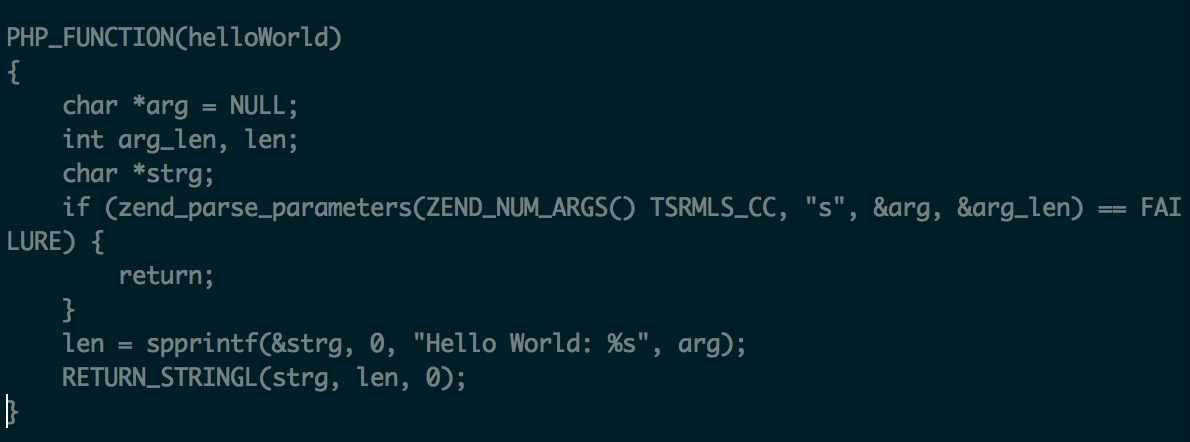
Task: Click the char *strg declaration line
Action: tap(139, 175)
